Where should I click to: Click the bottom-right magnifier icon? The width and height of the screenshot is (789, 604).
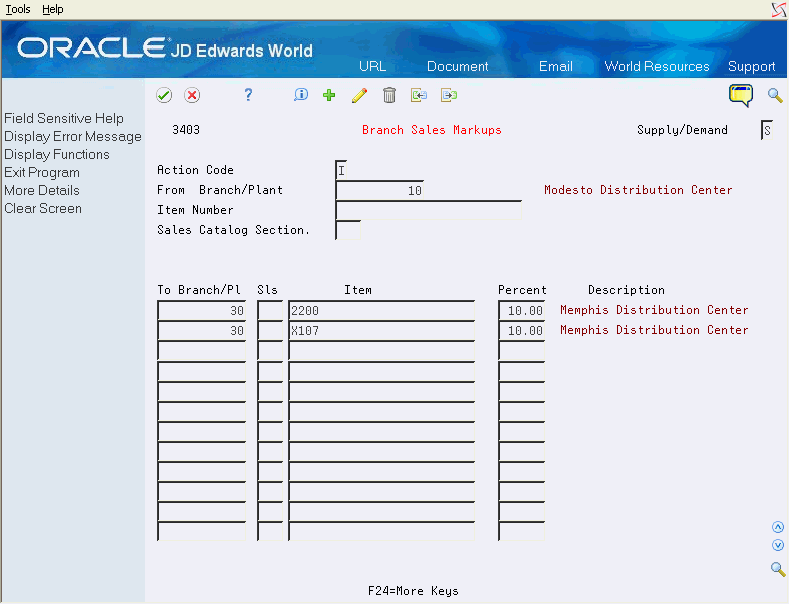778,569
